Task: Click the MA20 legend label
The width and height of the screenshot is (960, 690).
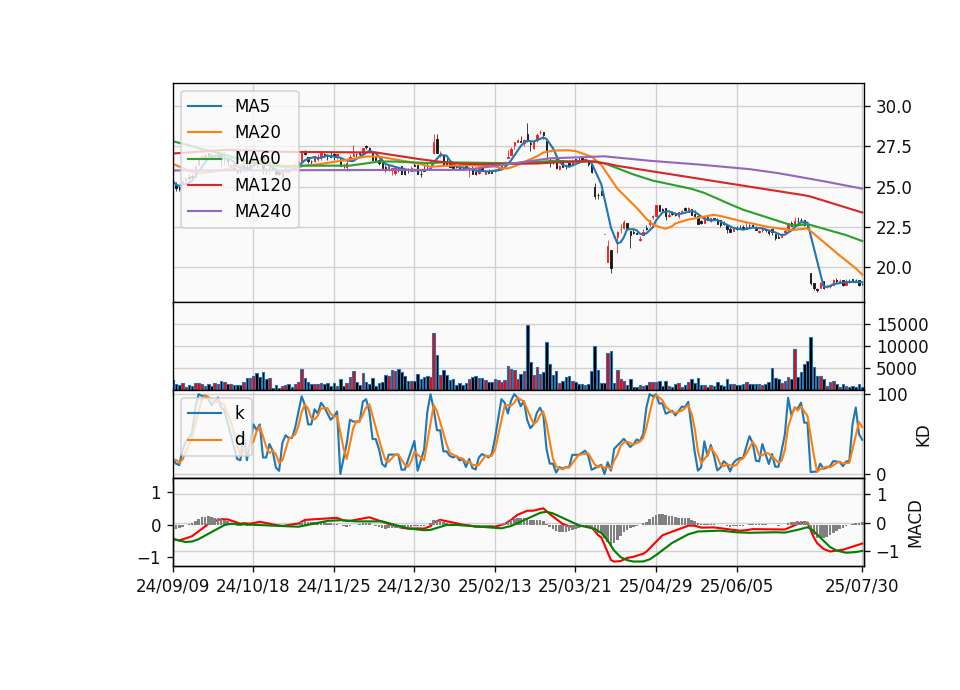Action: click(257, 132)
